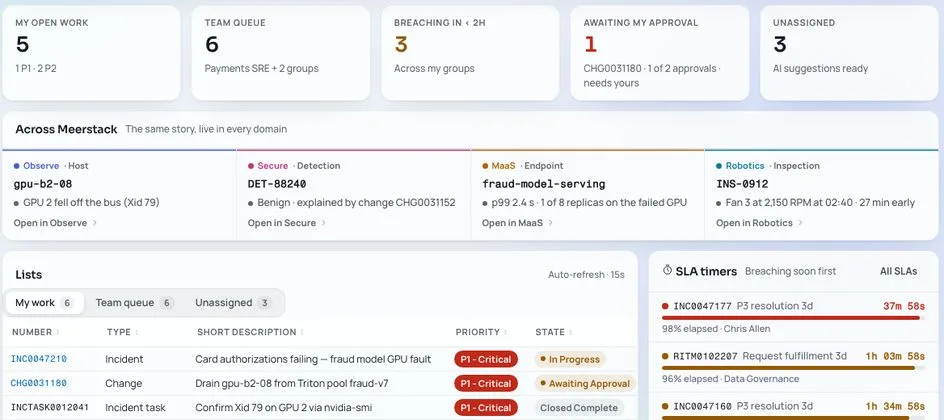Click the sort icon beside STATE header
The image size is (944, 420).
(x=570, y=332)
